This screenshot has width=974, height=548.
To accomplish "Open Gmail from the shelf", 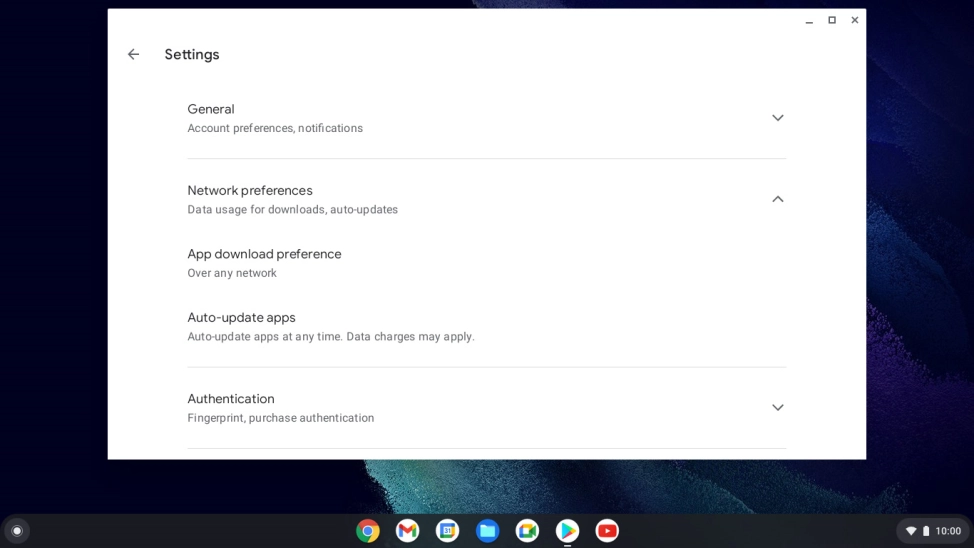I will click(x=407, y=531).
